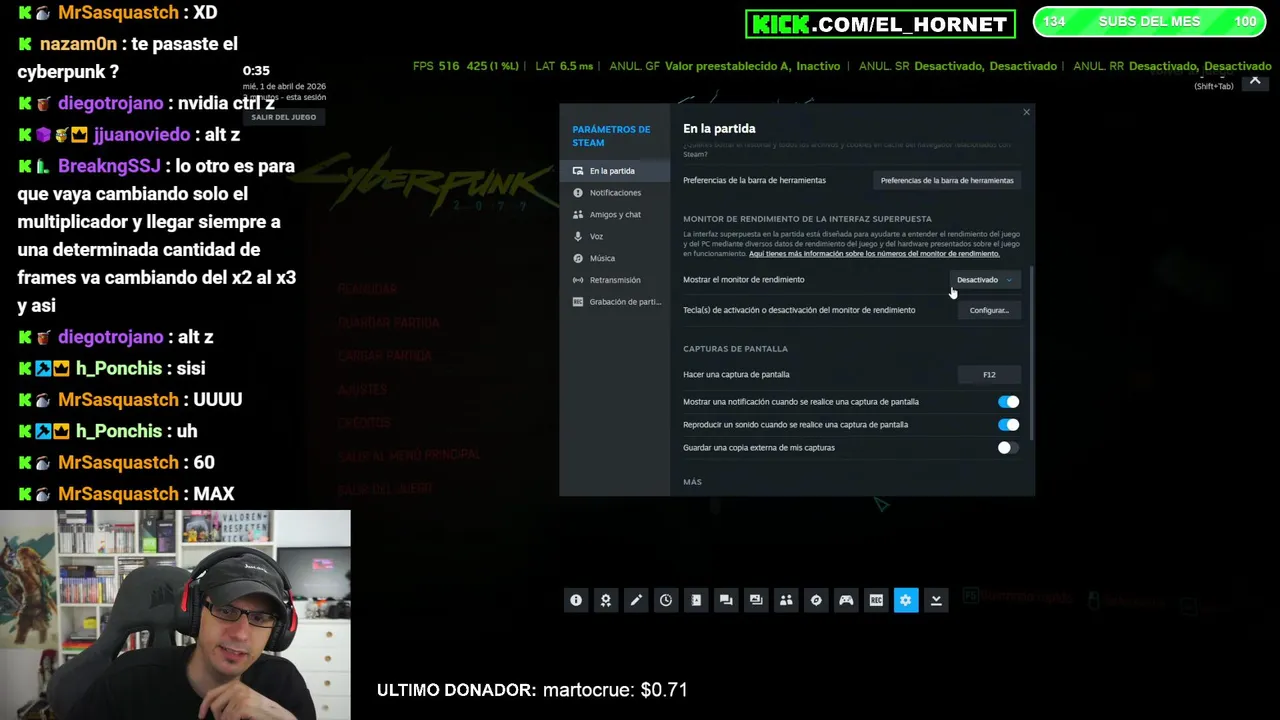
Task: Open the screenshots gallery icon
Action: click(x=756, y=600)
